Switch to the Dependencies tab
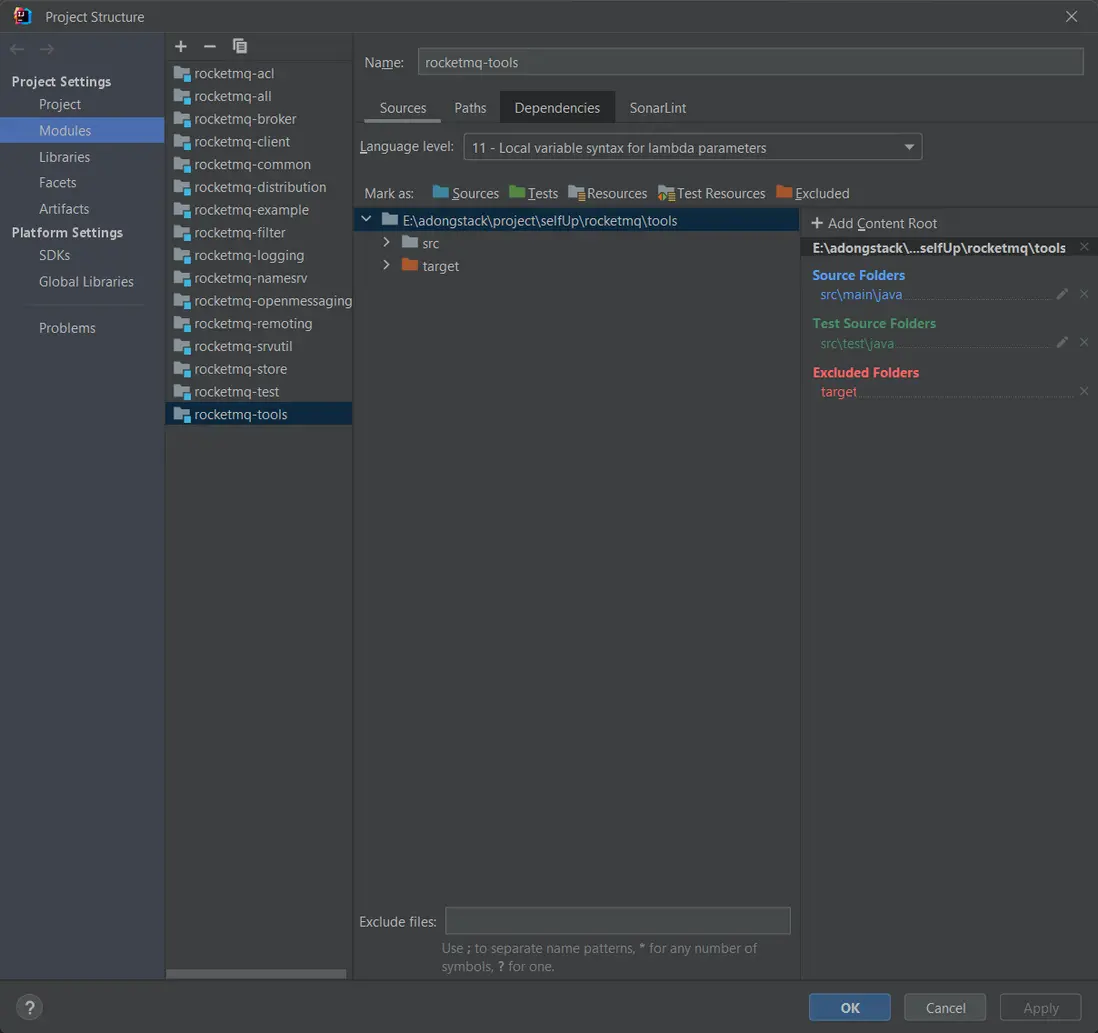 pyautogui.click(x=557, y=108)
